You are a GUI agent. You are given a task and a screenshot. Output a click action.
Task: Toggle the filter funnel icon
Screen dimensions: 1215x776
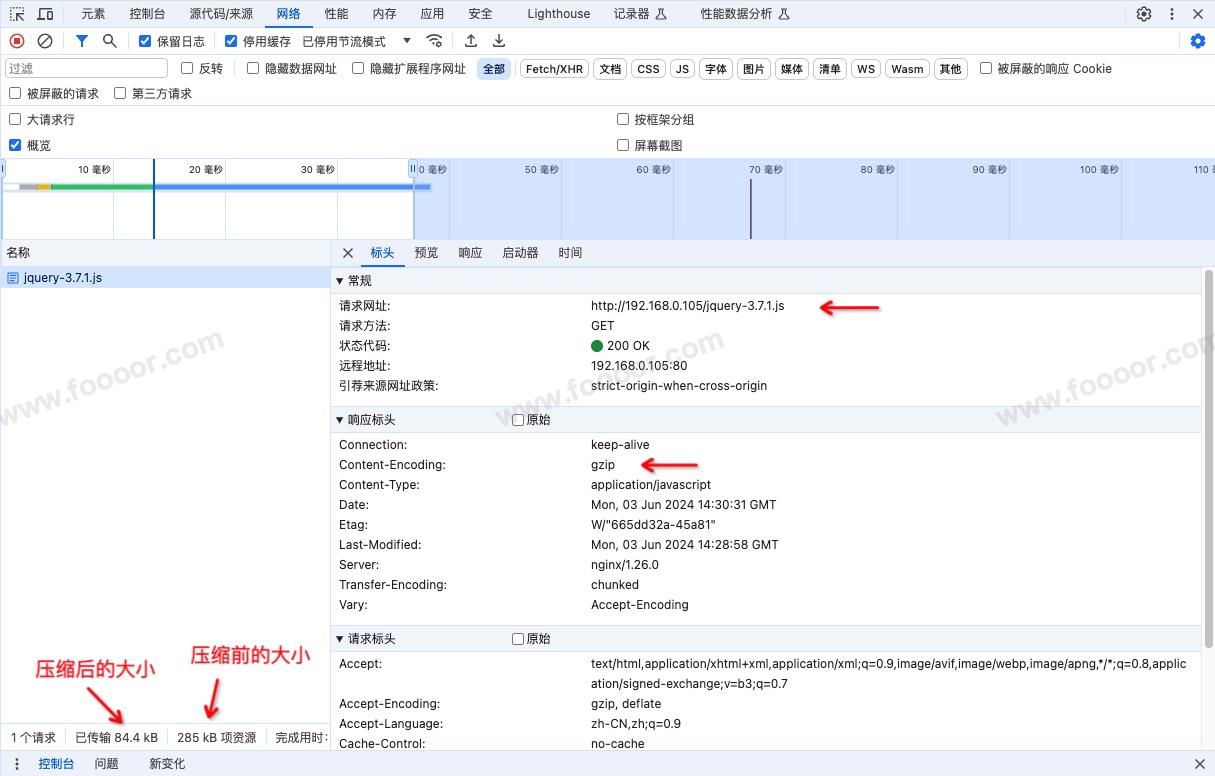click(x=82, y=41)
